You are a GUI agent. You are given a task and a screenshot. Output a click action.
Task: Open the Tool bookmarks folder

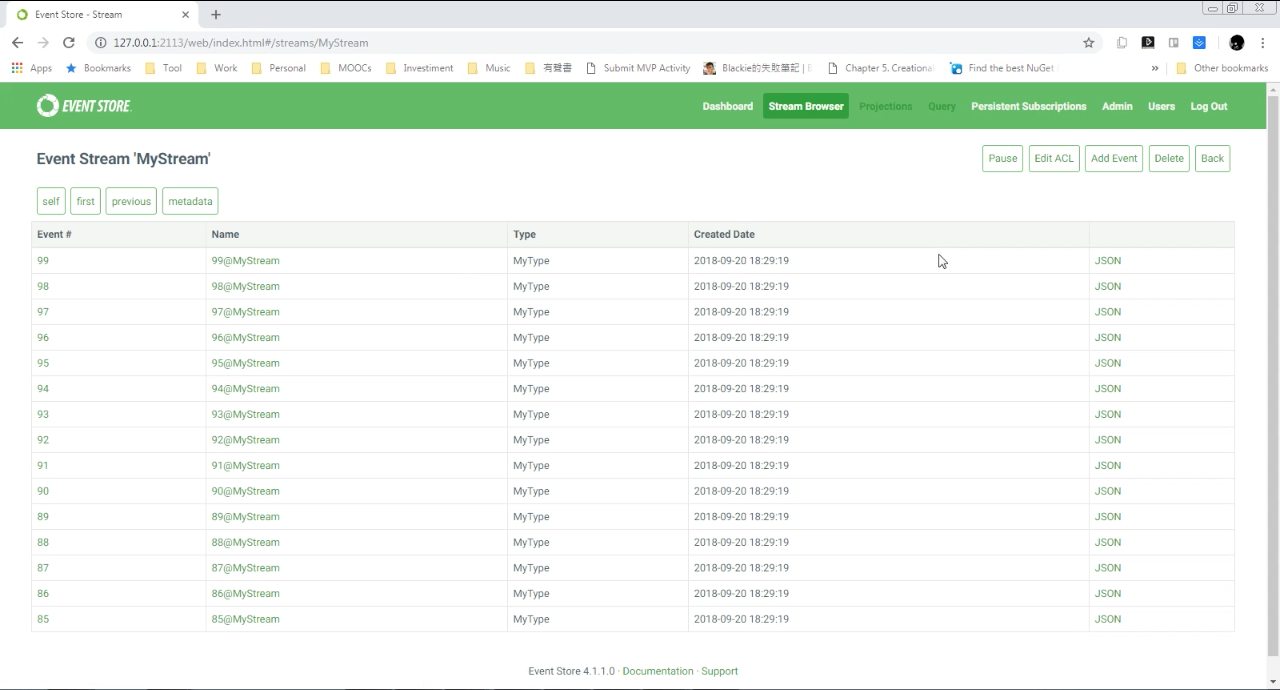click(164, 68)
